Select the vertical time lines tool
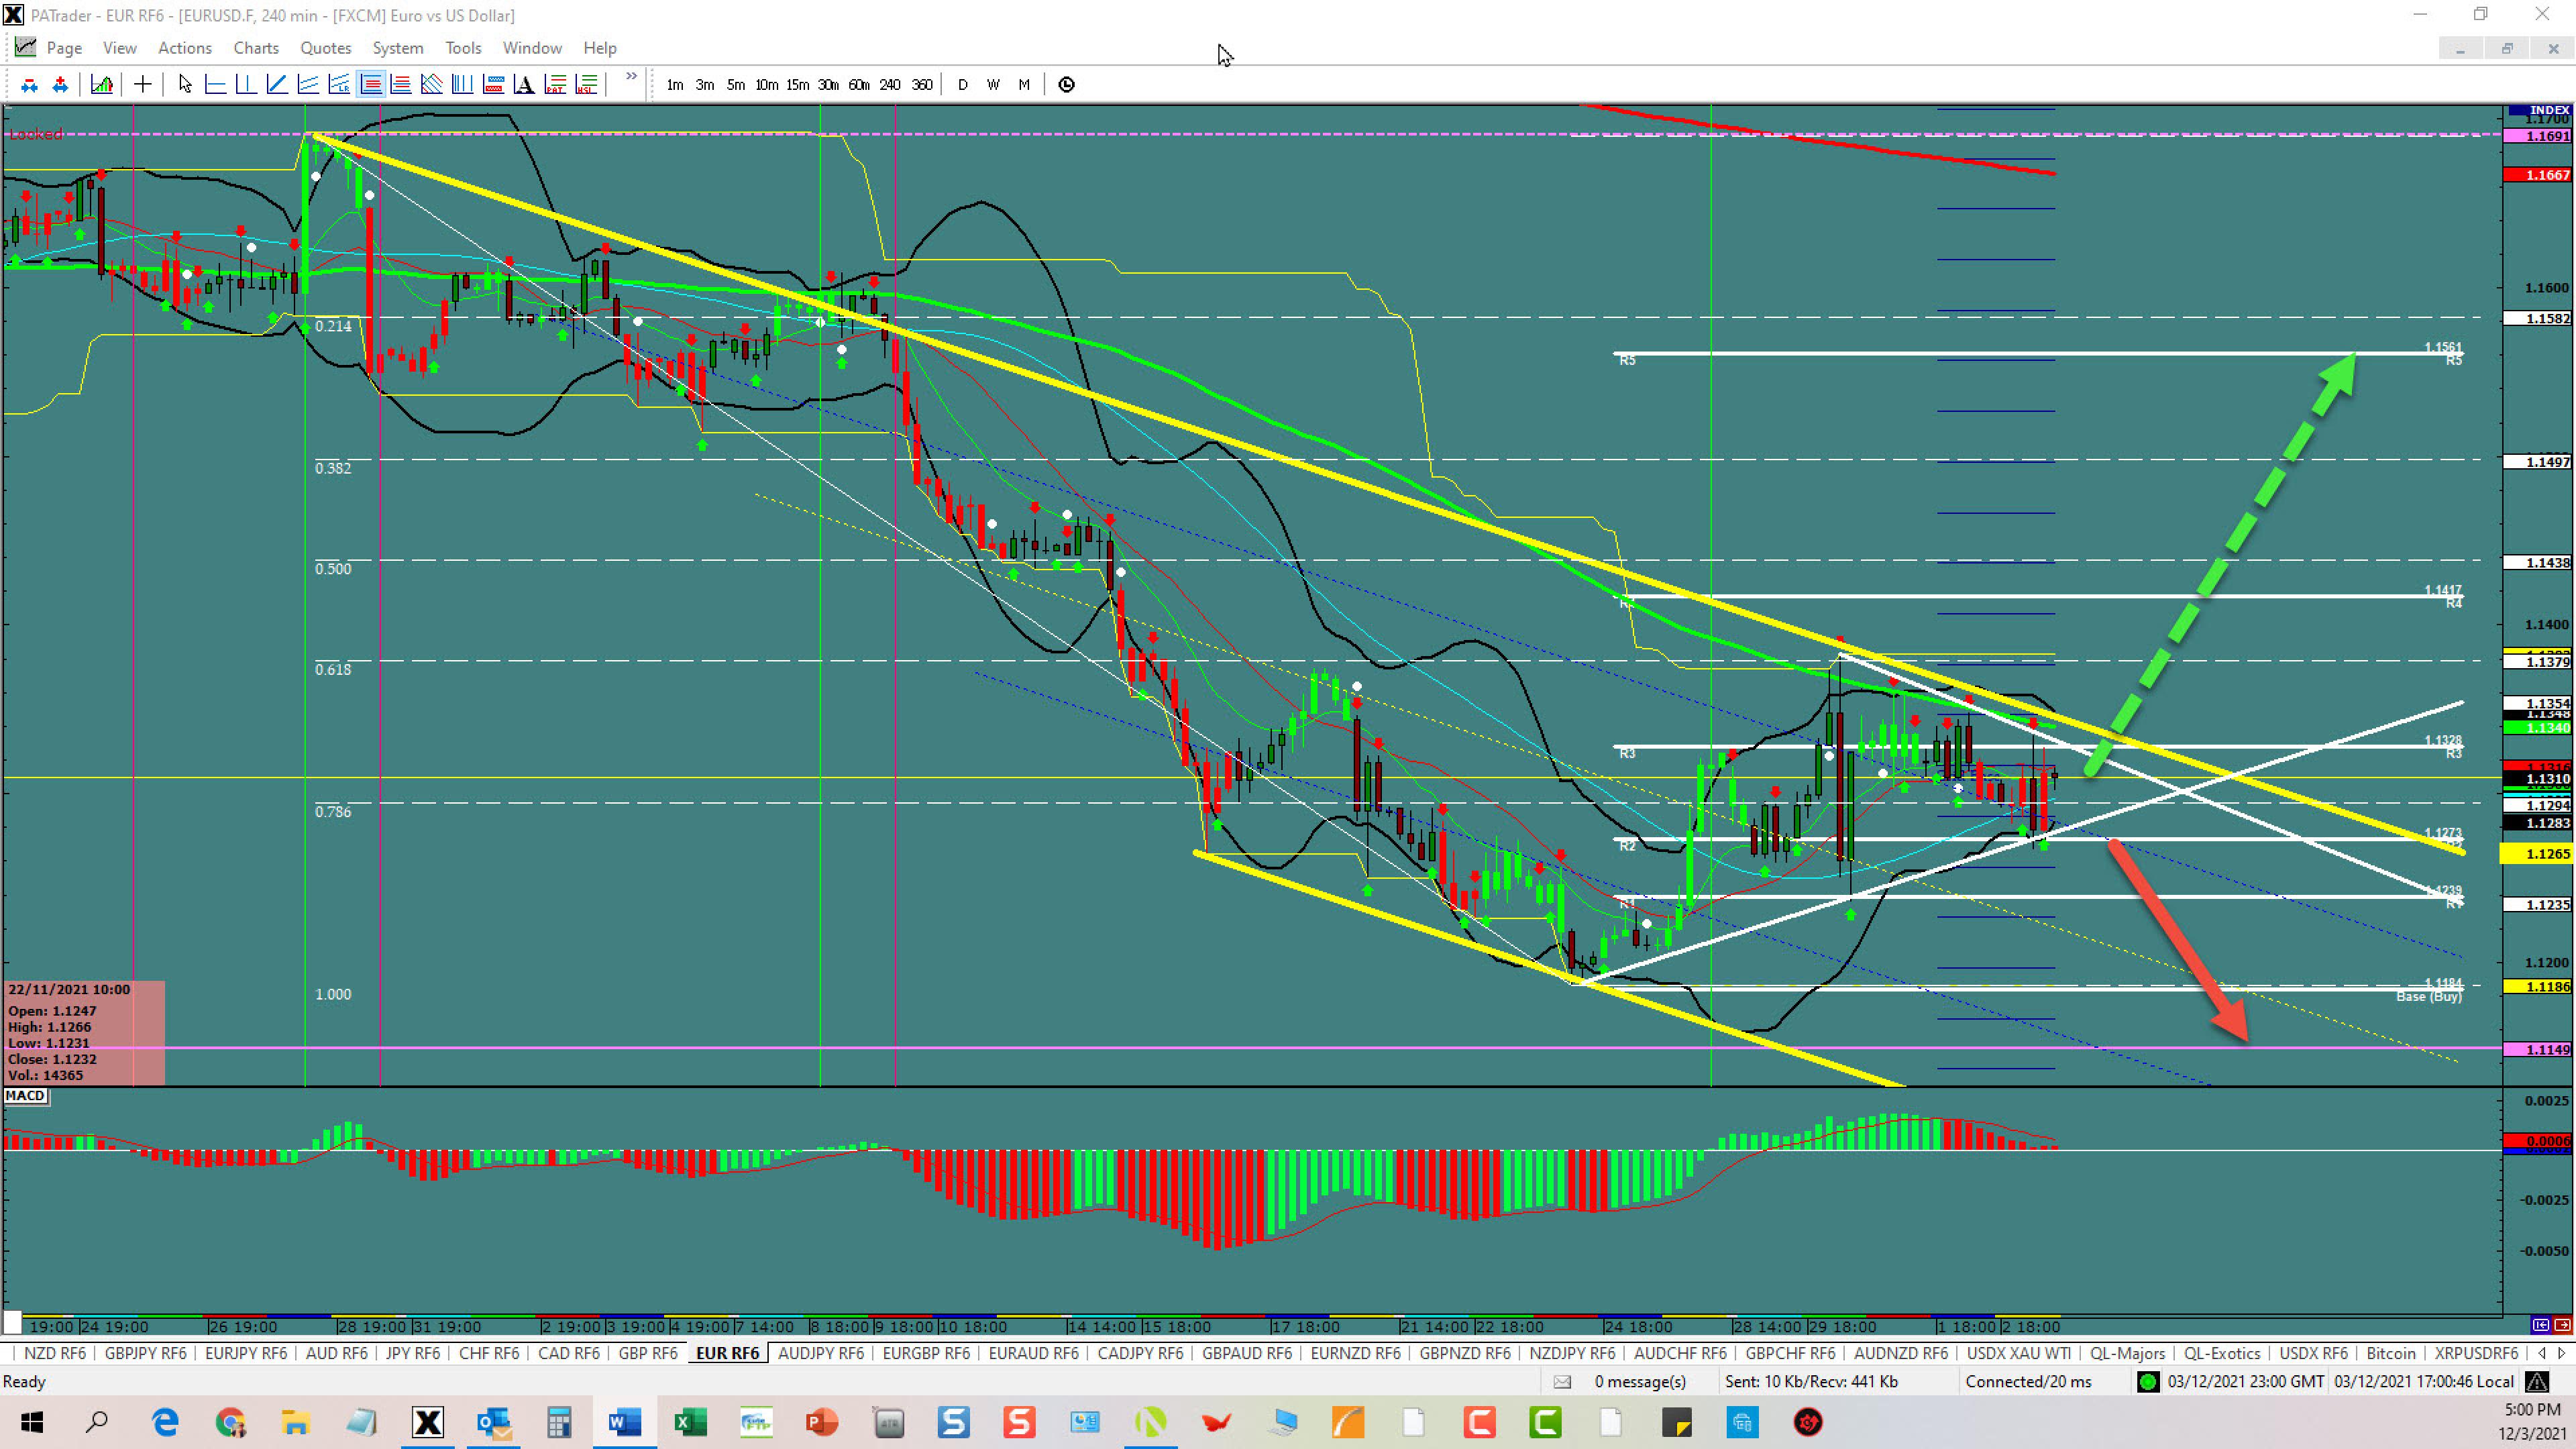The image size is (2576, 1449). (x=462, y=85)
